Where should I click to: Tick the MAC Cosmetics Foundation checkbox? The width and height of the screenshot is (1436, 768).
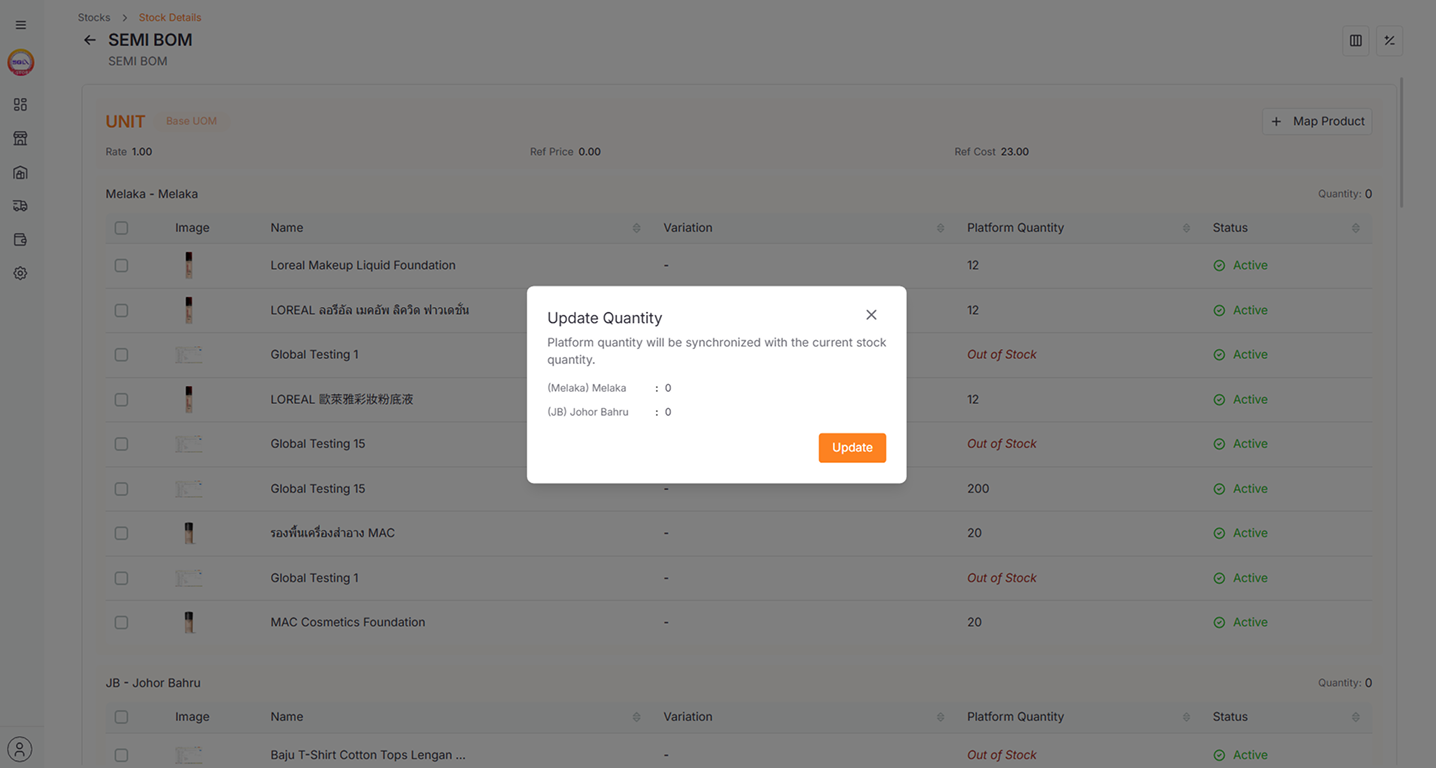121,621
